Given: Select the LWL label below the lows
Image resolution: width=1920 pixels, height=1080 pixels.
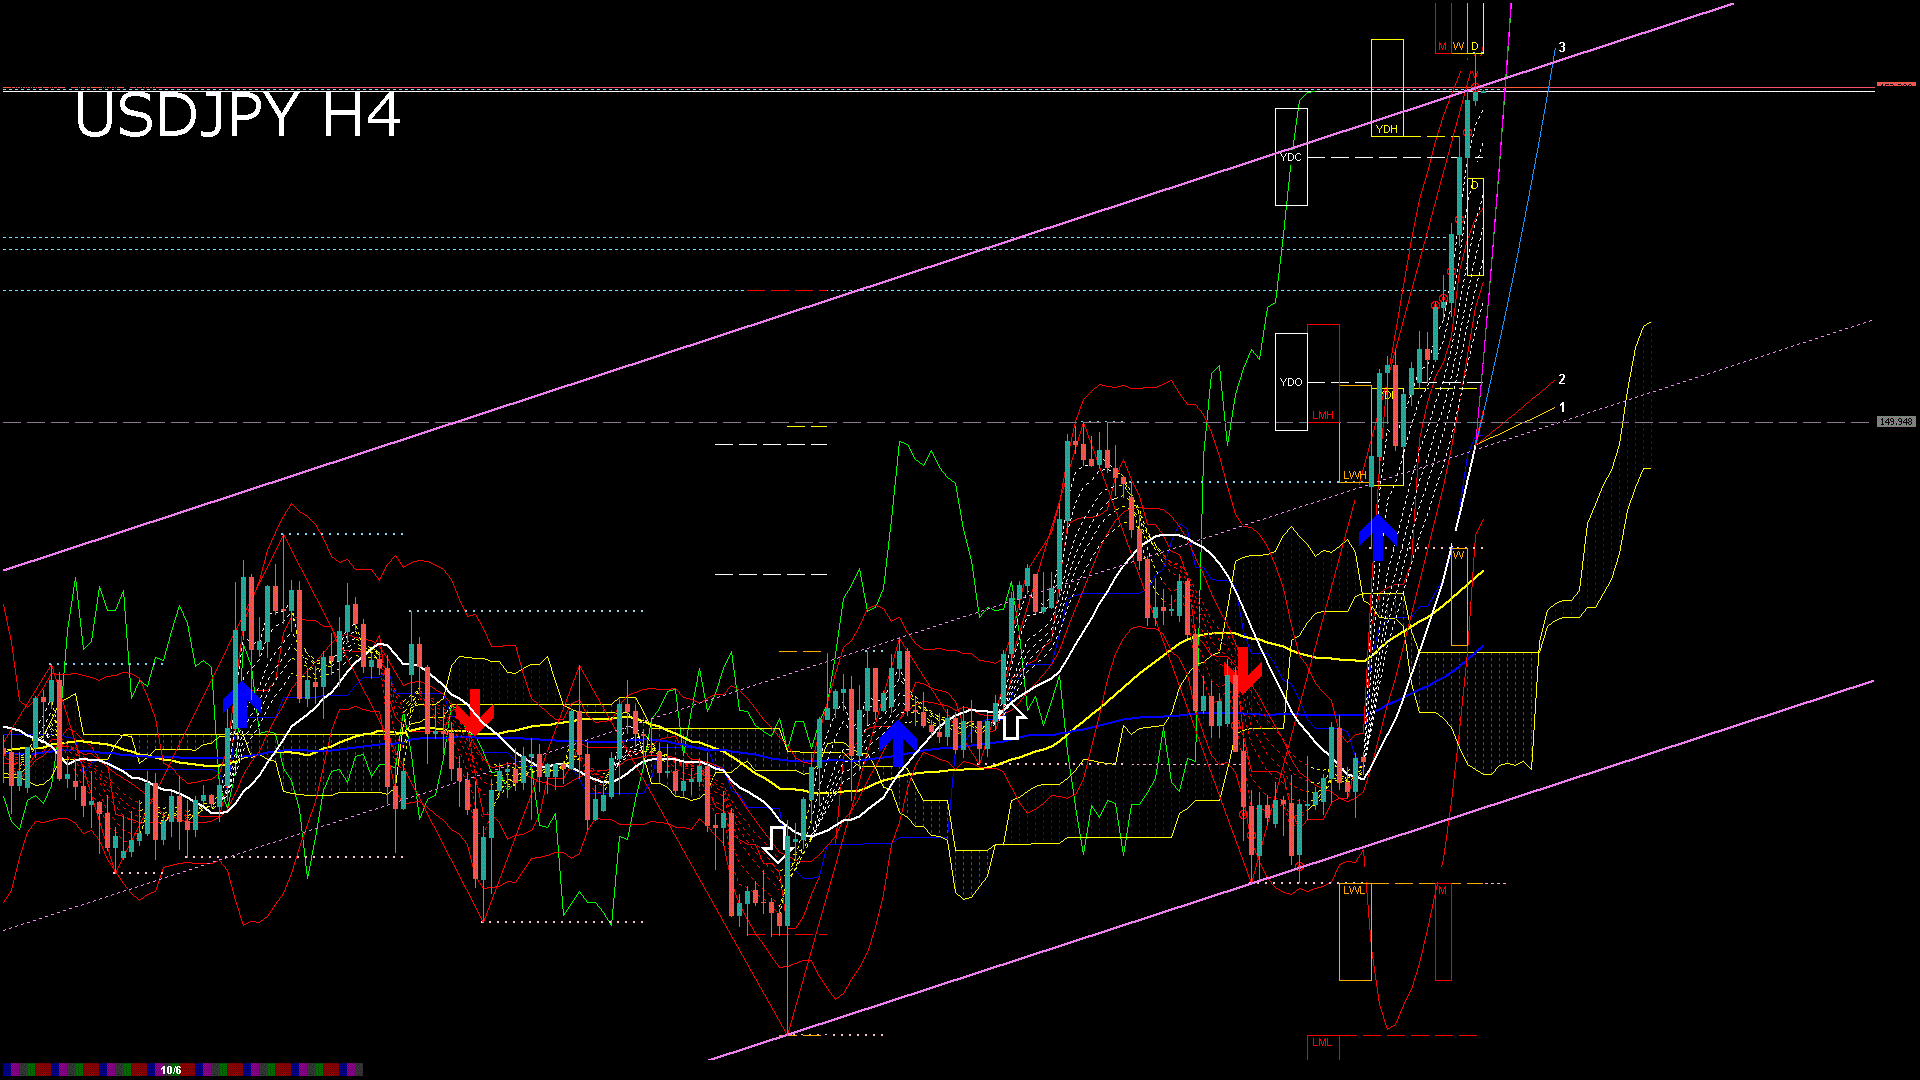Looking at the screenshot, I should (x=1353, y=890).
